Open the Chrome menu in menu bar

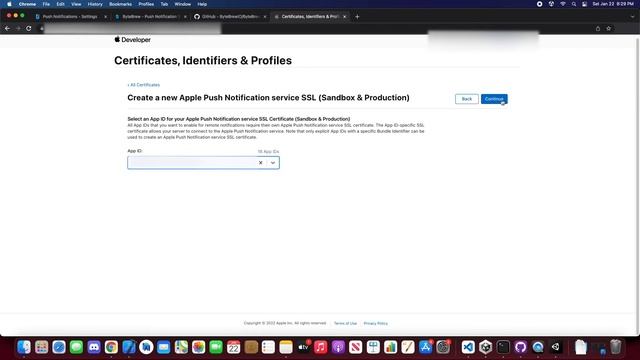pyautogui.click(x=27, y=4)
